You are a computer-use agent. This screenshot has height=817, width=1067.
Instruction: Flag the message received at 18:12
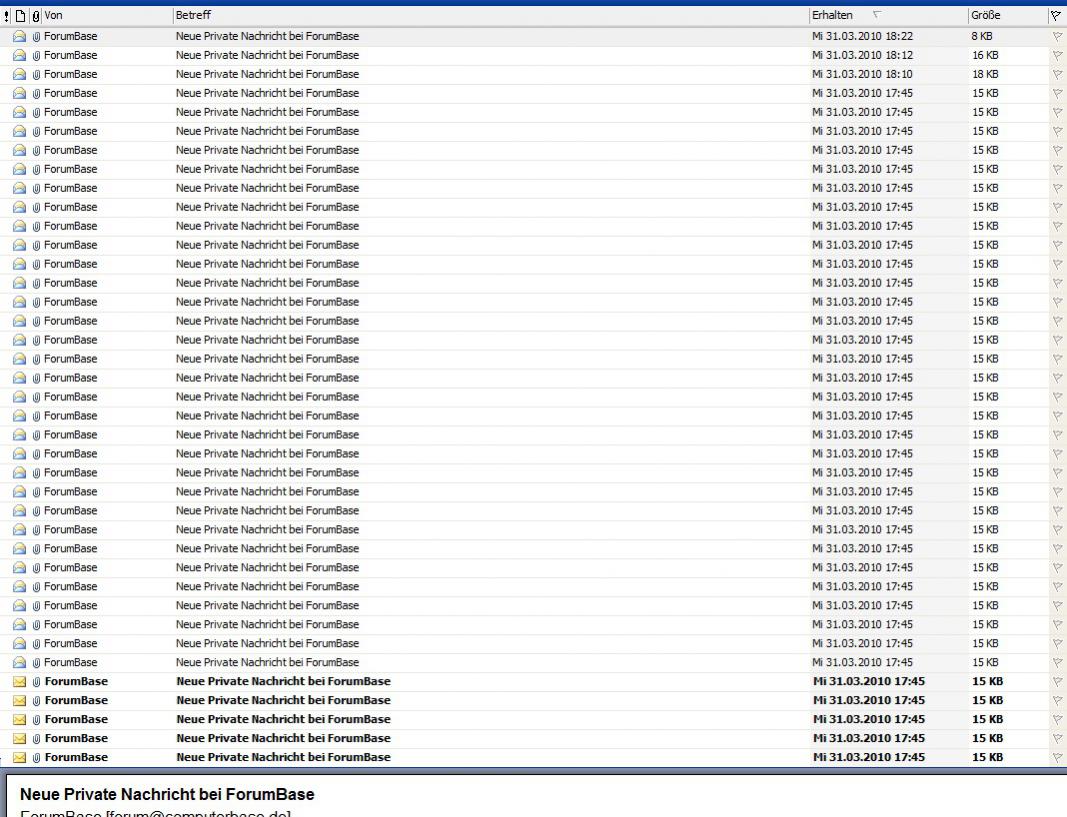[1057, 56]
